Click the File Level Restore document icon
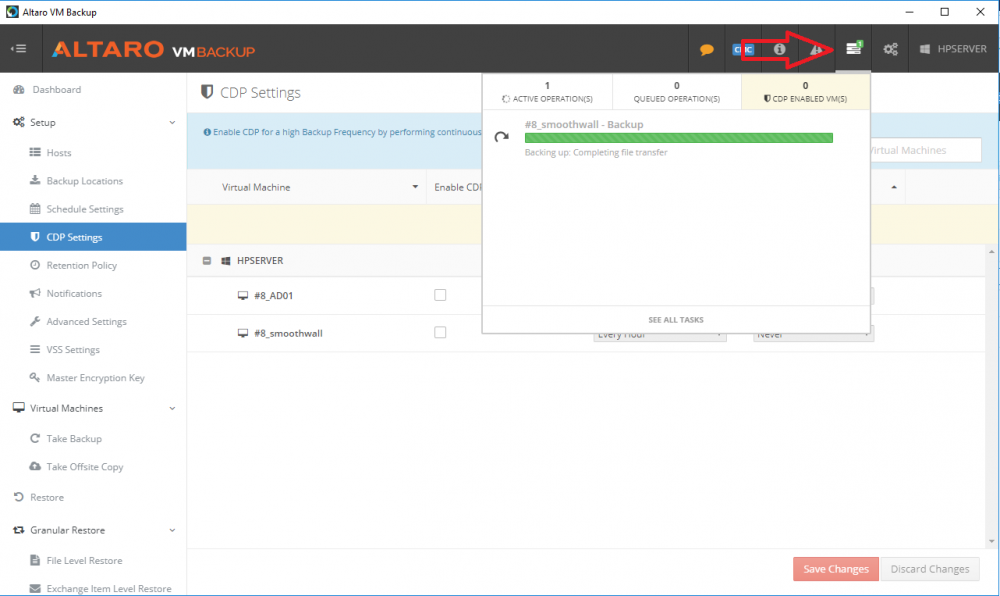1000x596 pixels. (x=35, y=560)
